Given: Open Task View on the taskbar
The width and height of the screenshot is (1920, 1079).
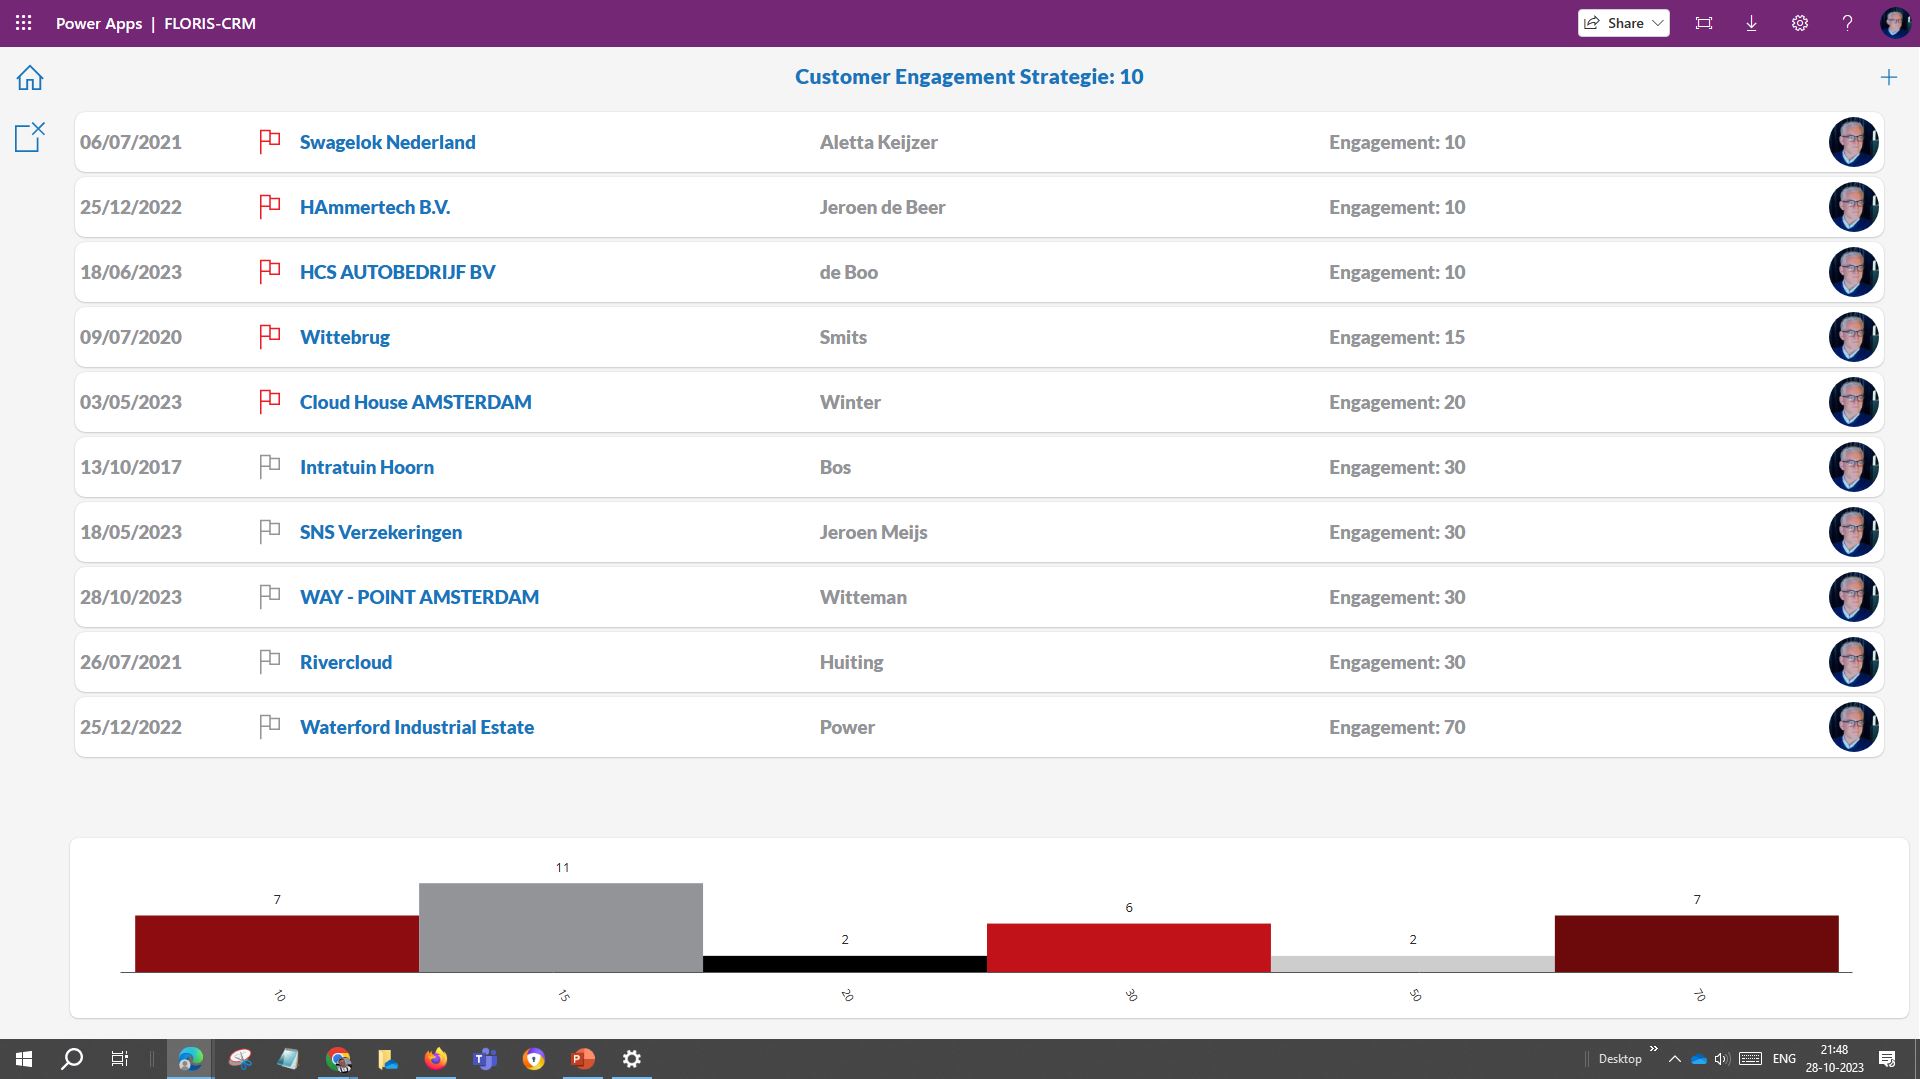Looking at the screenshot, I should click(120, 1058).
